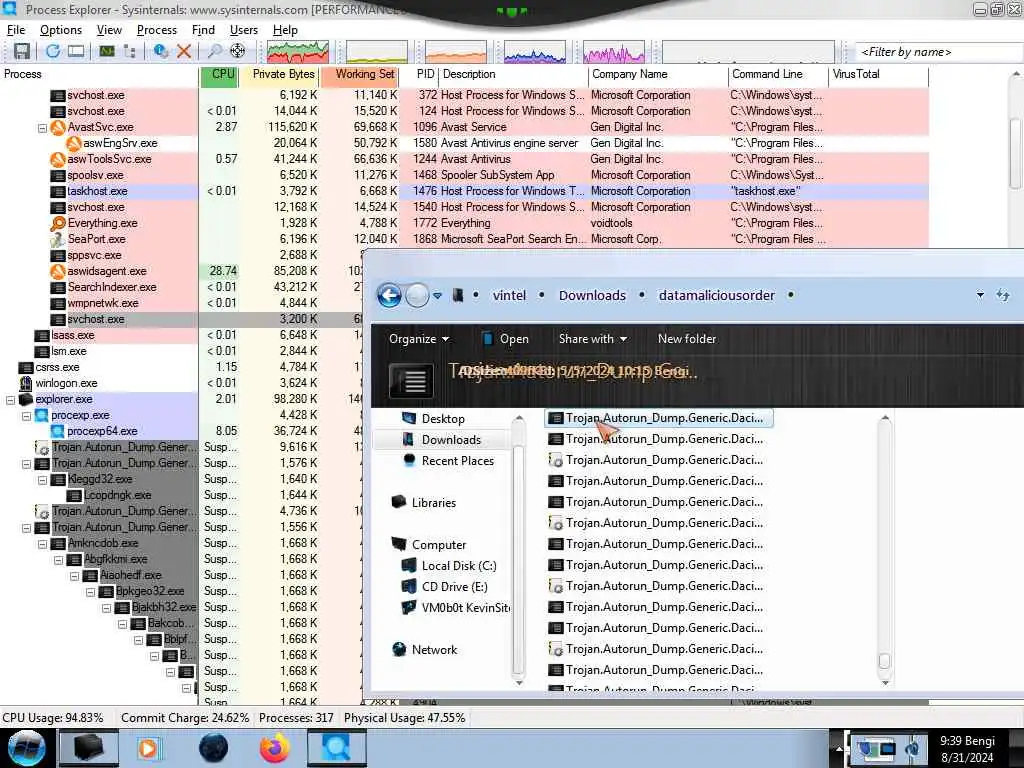Image resolution: width=1024 pixels, height=768 pixels.
Task: Open the System Information toolbar icon
Action: click(106, 51)
